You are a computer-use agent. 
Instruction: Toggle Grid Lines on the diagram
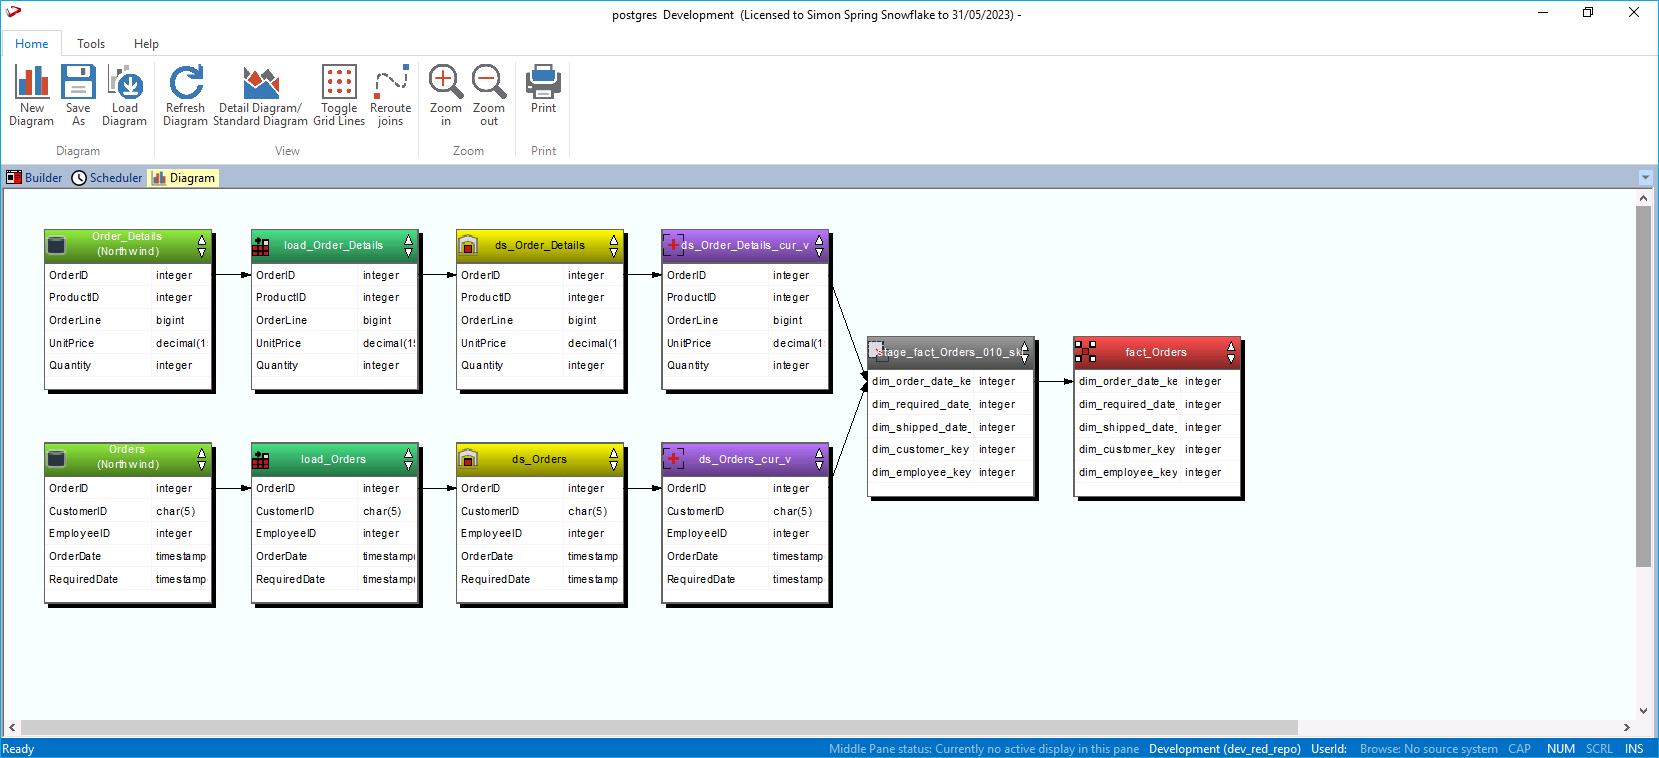coord(339,95)
